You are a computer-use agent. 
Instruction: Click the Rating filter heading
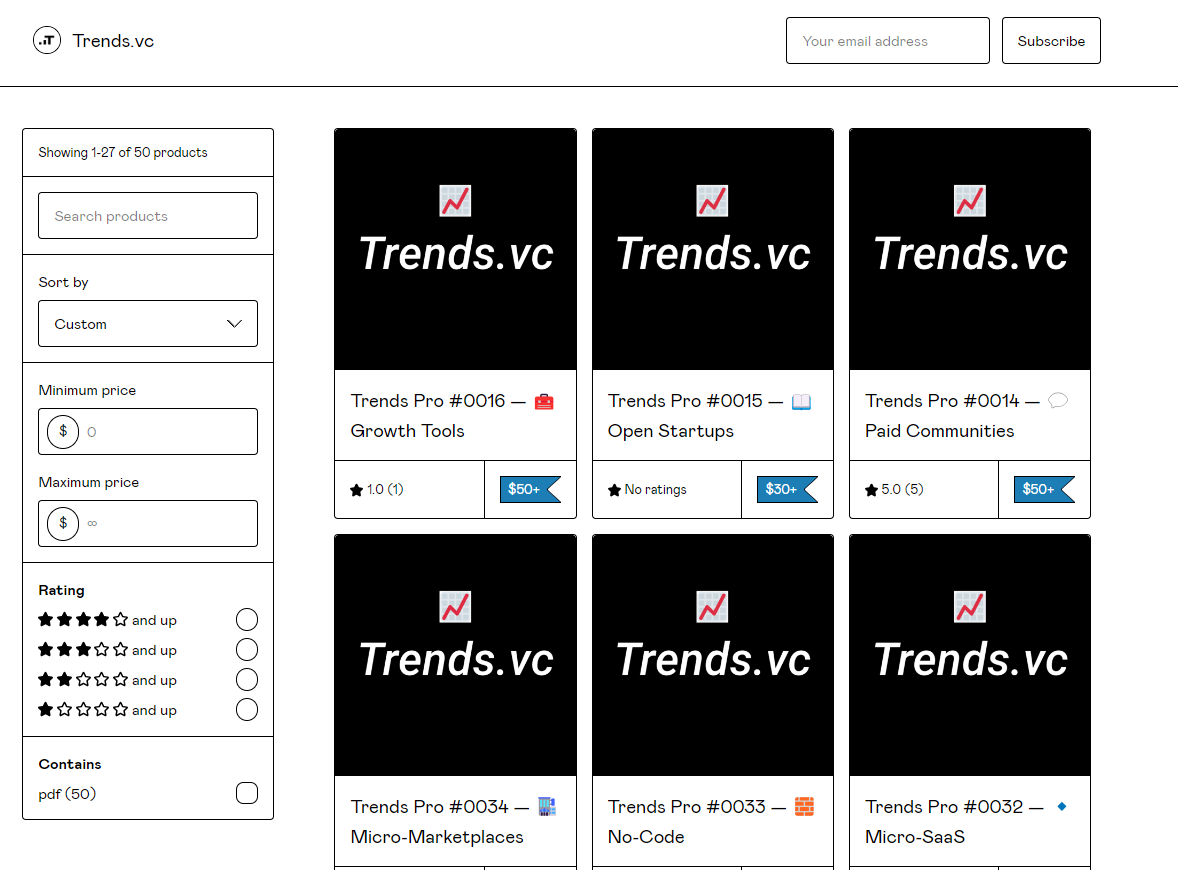[62, 591]
